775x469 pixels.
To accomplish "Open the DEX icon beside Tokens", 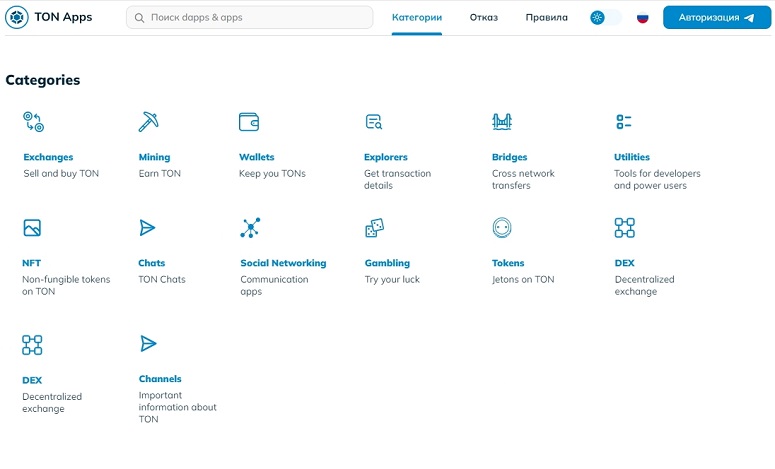I will 625,228.
